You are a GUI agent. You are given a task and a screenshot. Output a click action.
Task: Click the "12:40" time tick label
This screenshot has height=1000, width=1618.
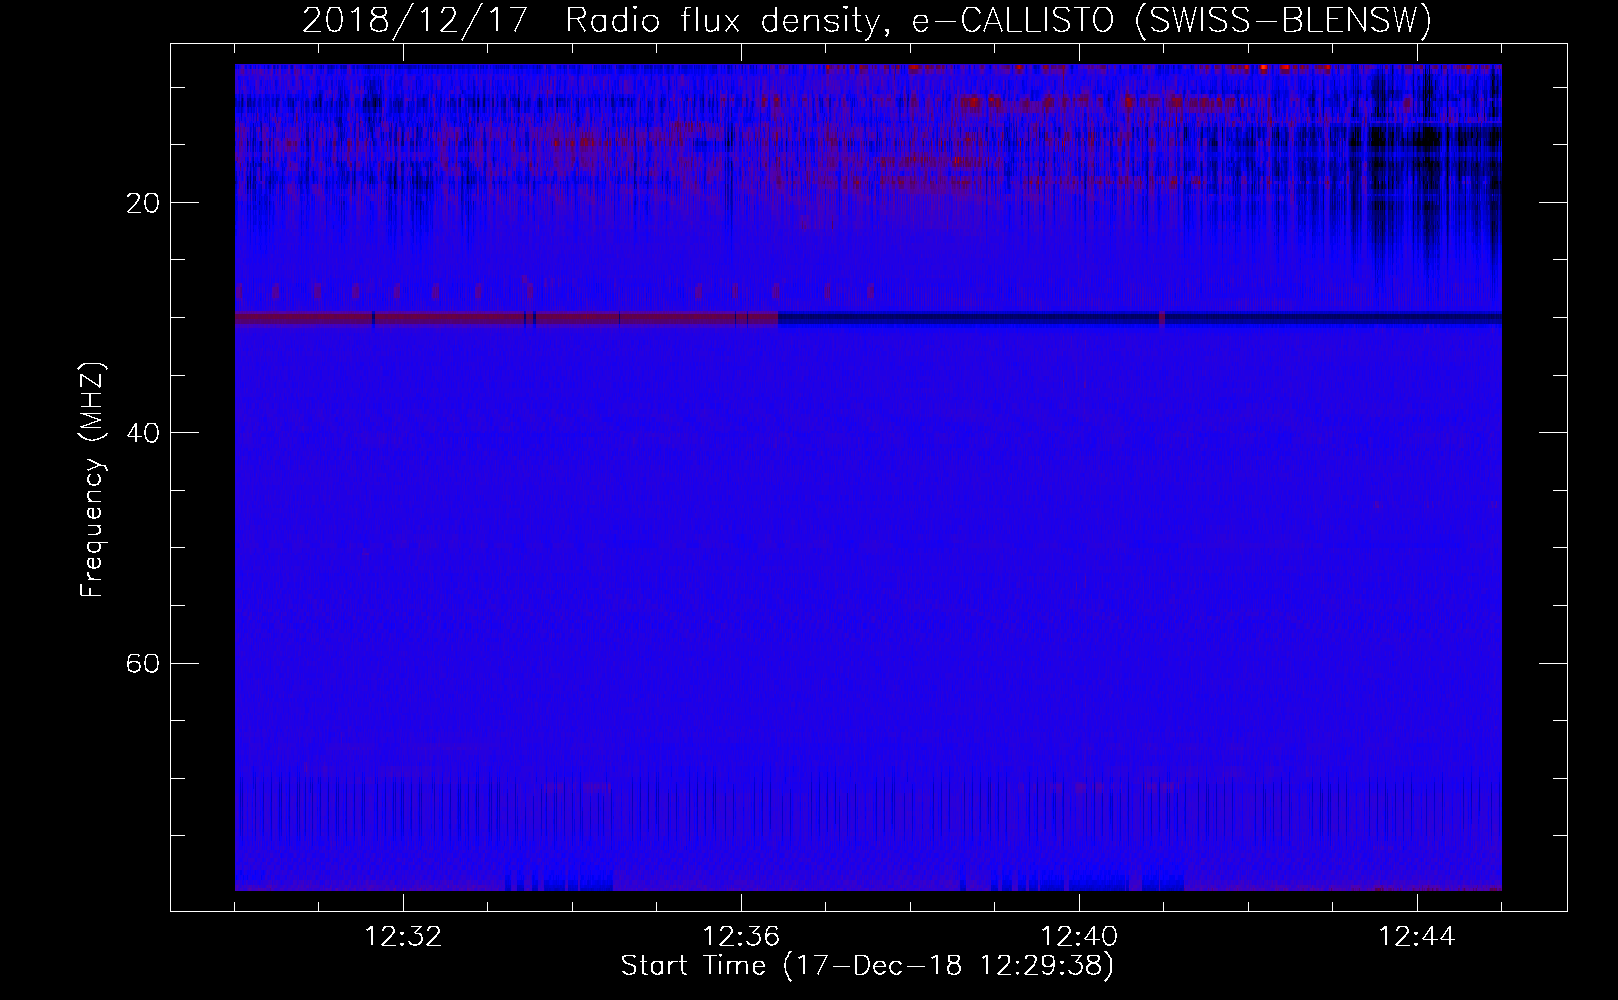point(1079,937)
